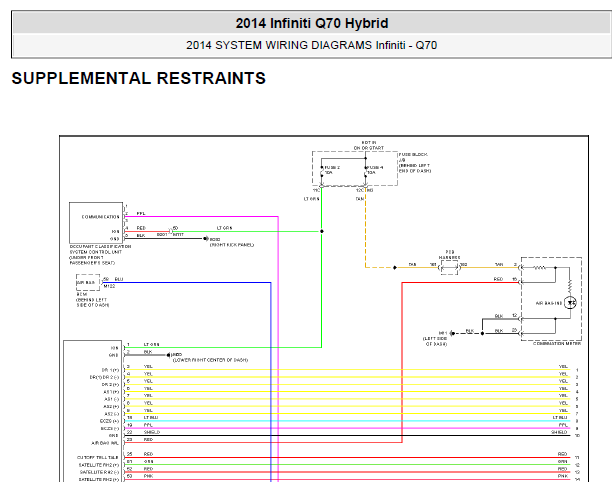Click the 'LOWER RIGHT CENTER OF DASH' ground label
The height and width of the screenshot is (482, 612).
coord(210,360)
